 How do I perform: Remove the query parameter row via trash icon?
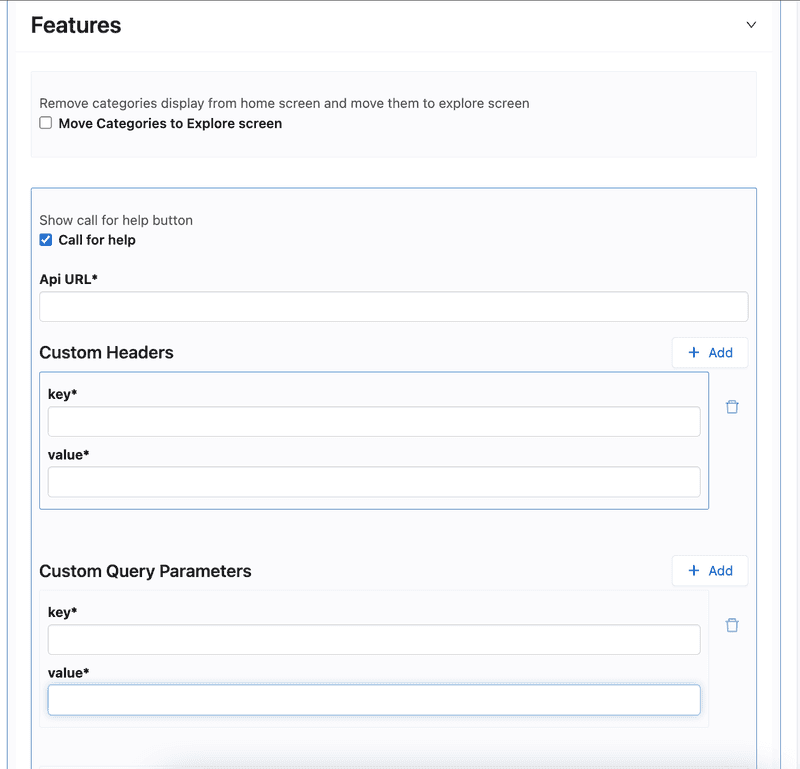coord(732,625)
